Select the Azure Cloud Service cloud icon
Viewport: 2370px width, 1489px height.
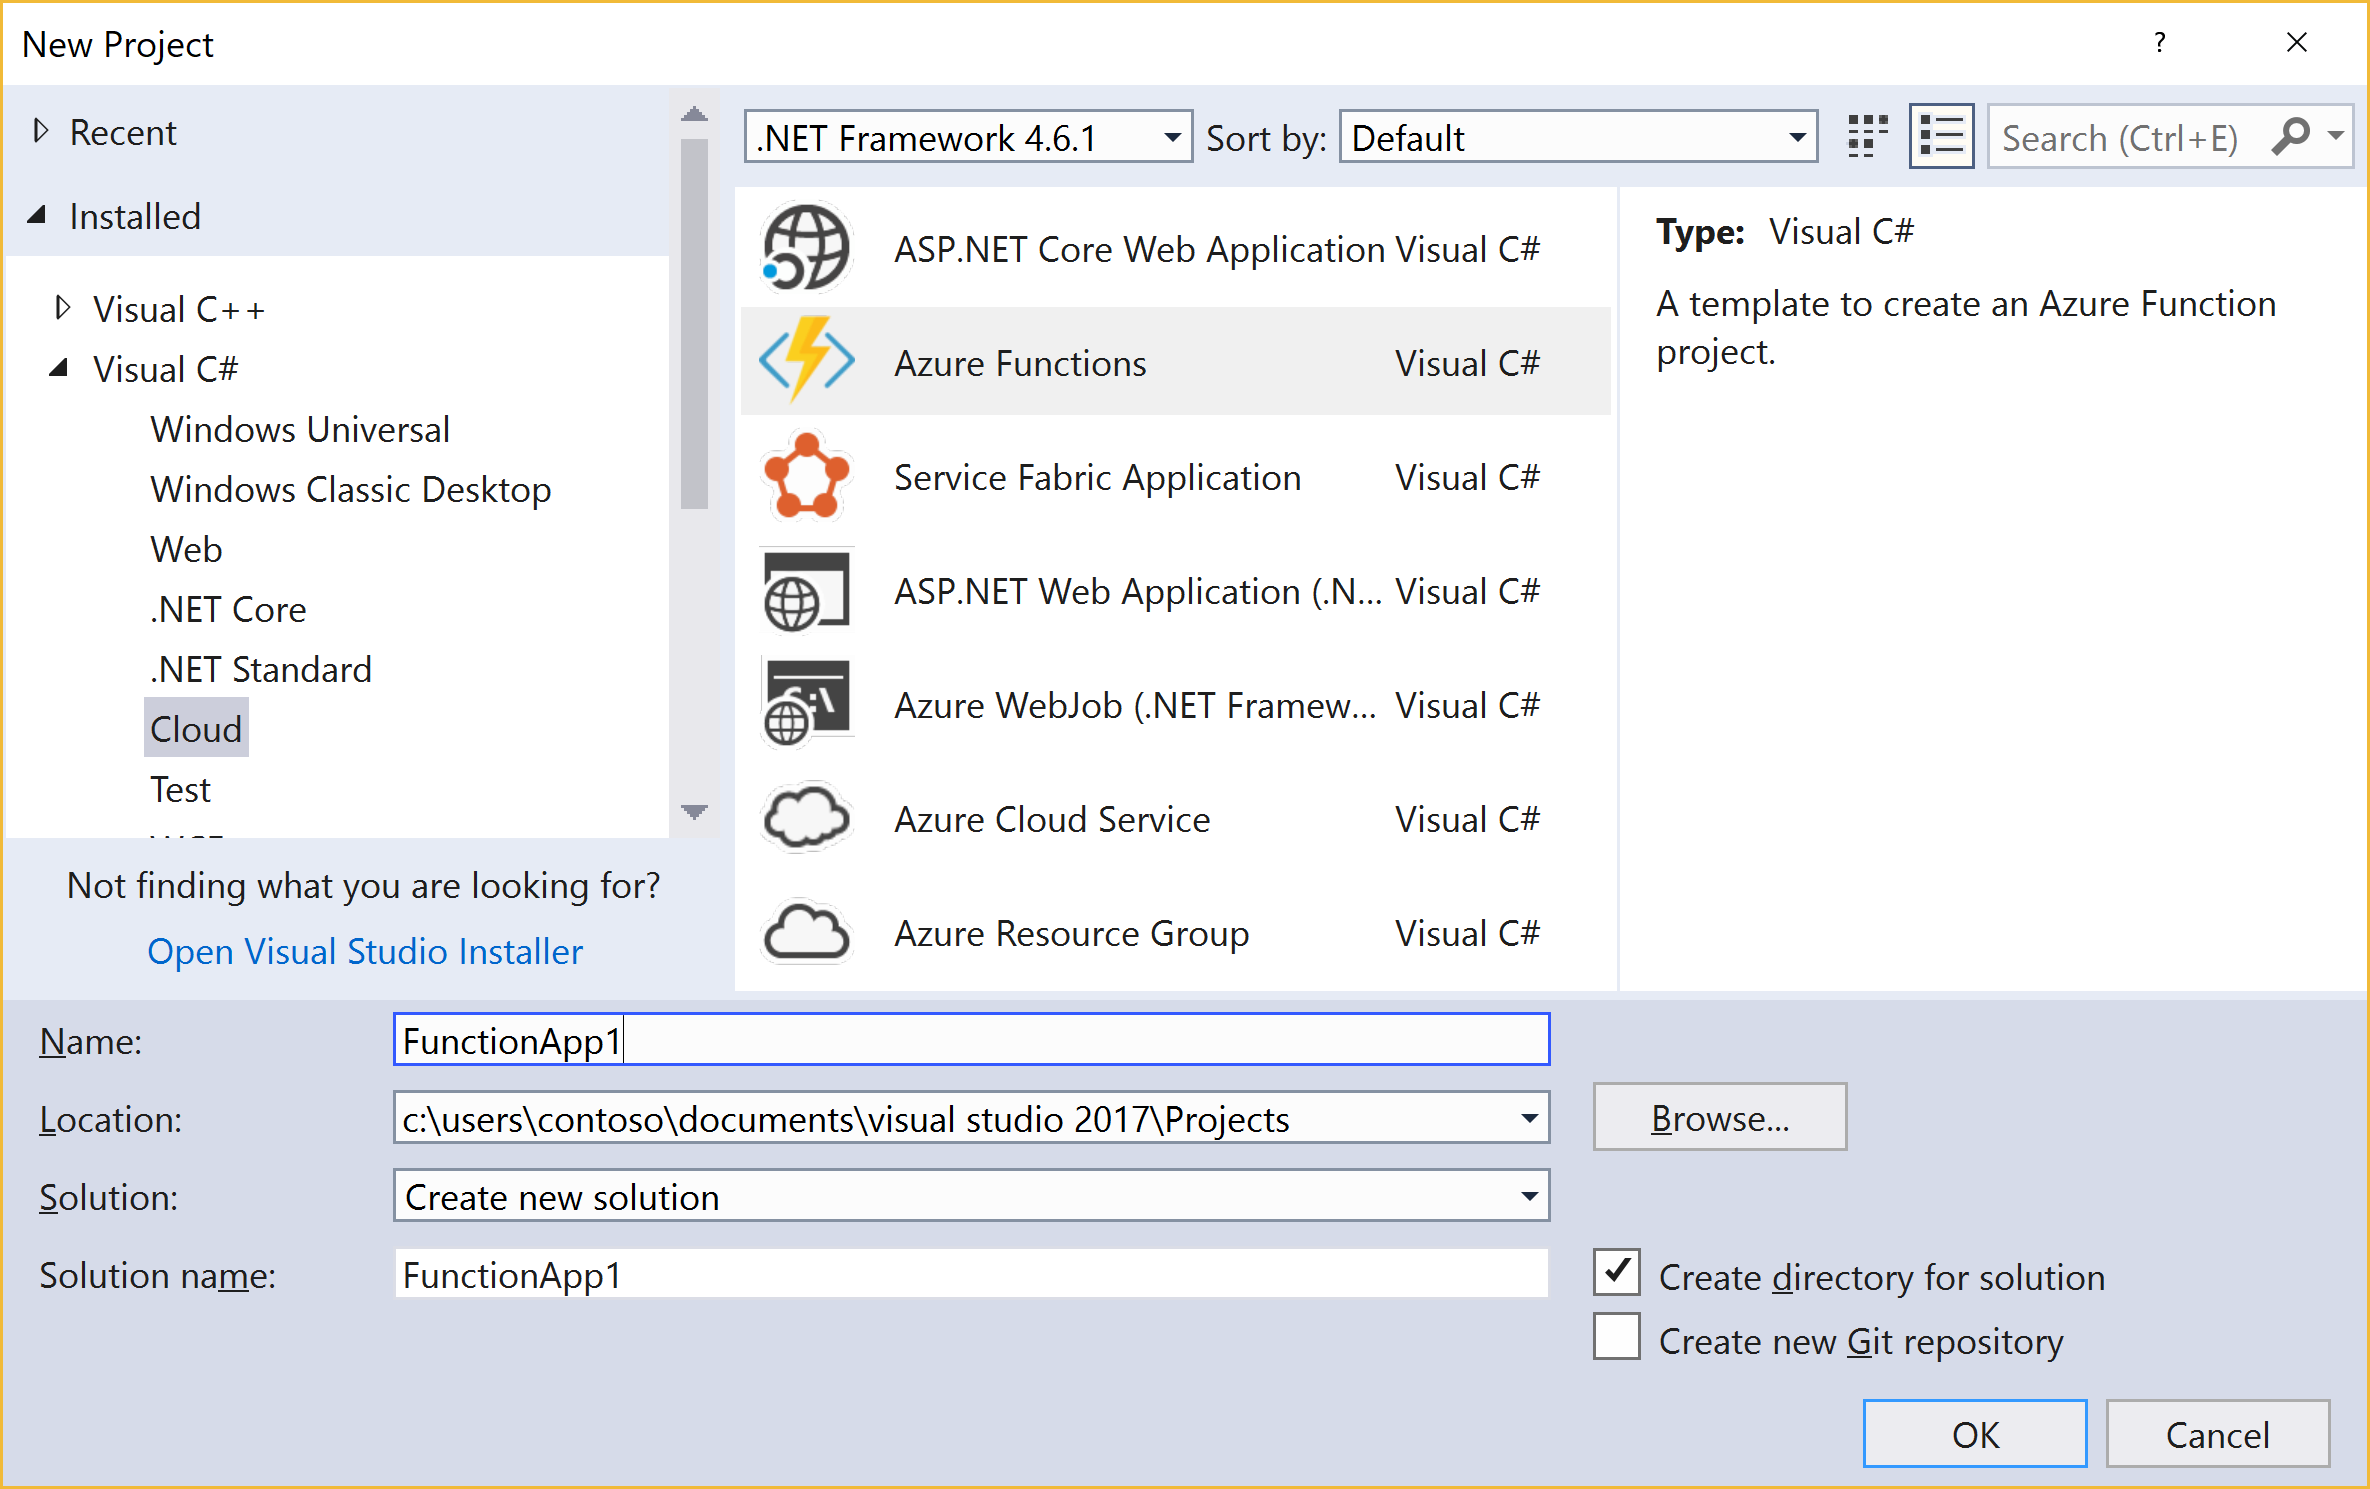pos(806,818)
